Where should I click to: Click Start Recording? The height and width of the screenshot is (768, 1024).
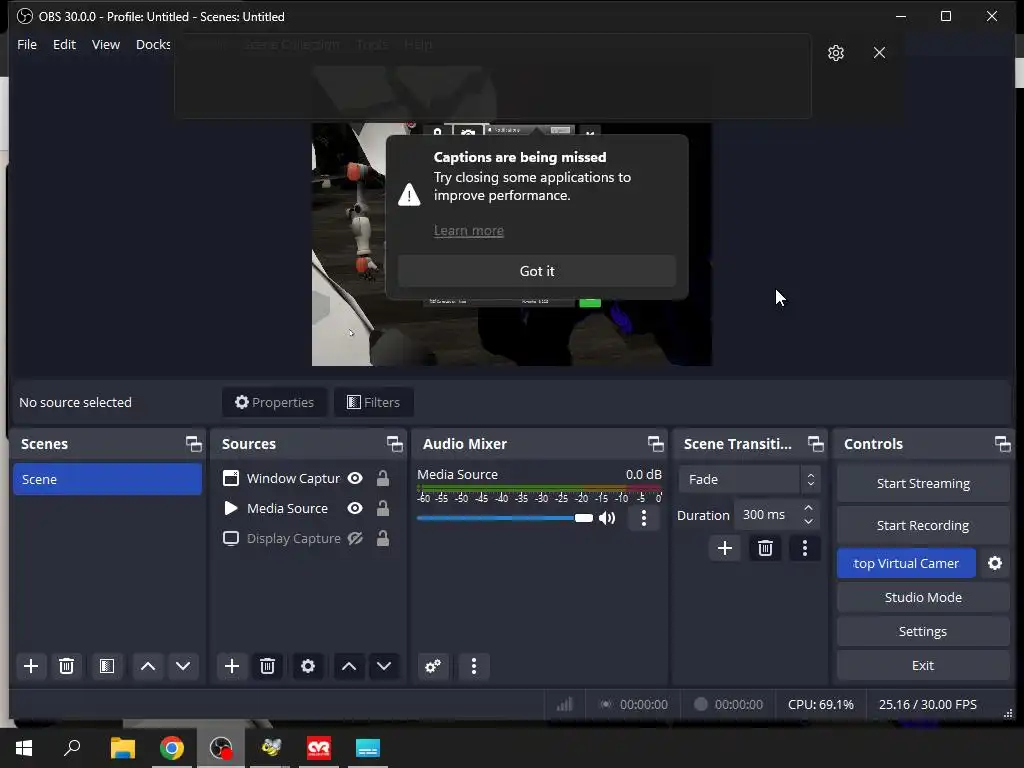point(923,525)
